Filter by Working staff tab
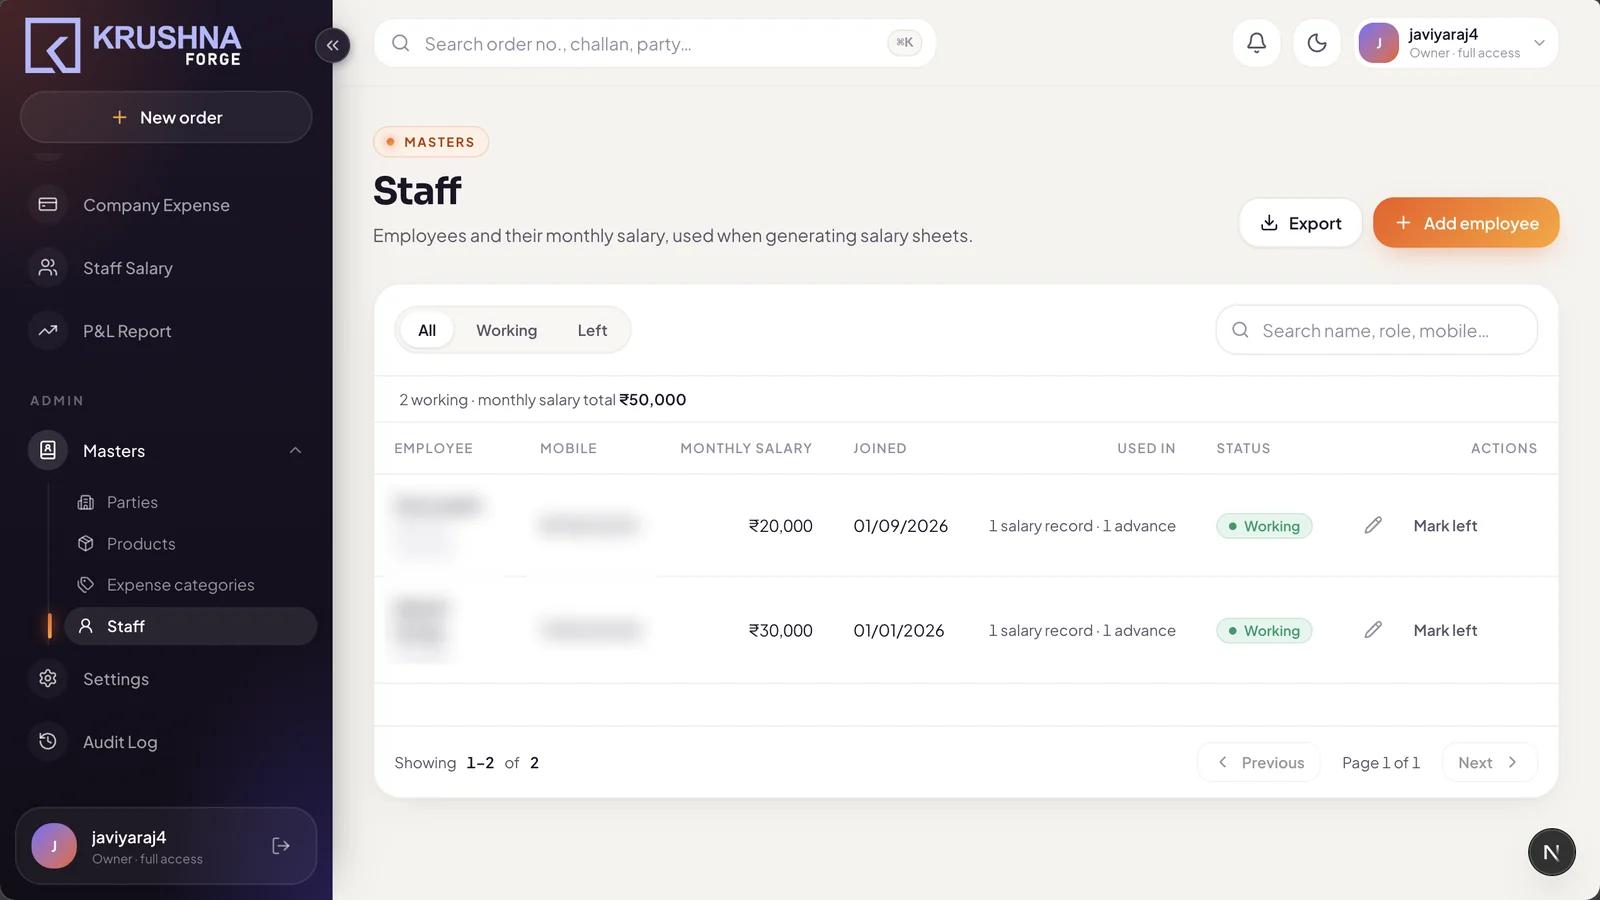The width and height of the screenshot is (1600, 900). (506, 330)
